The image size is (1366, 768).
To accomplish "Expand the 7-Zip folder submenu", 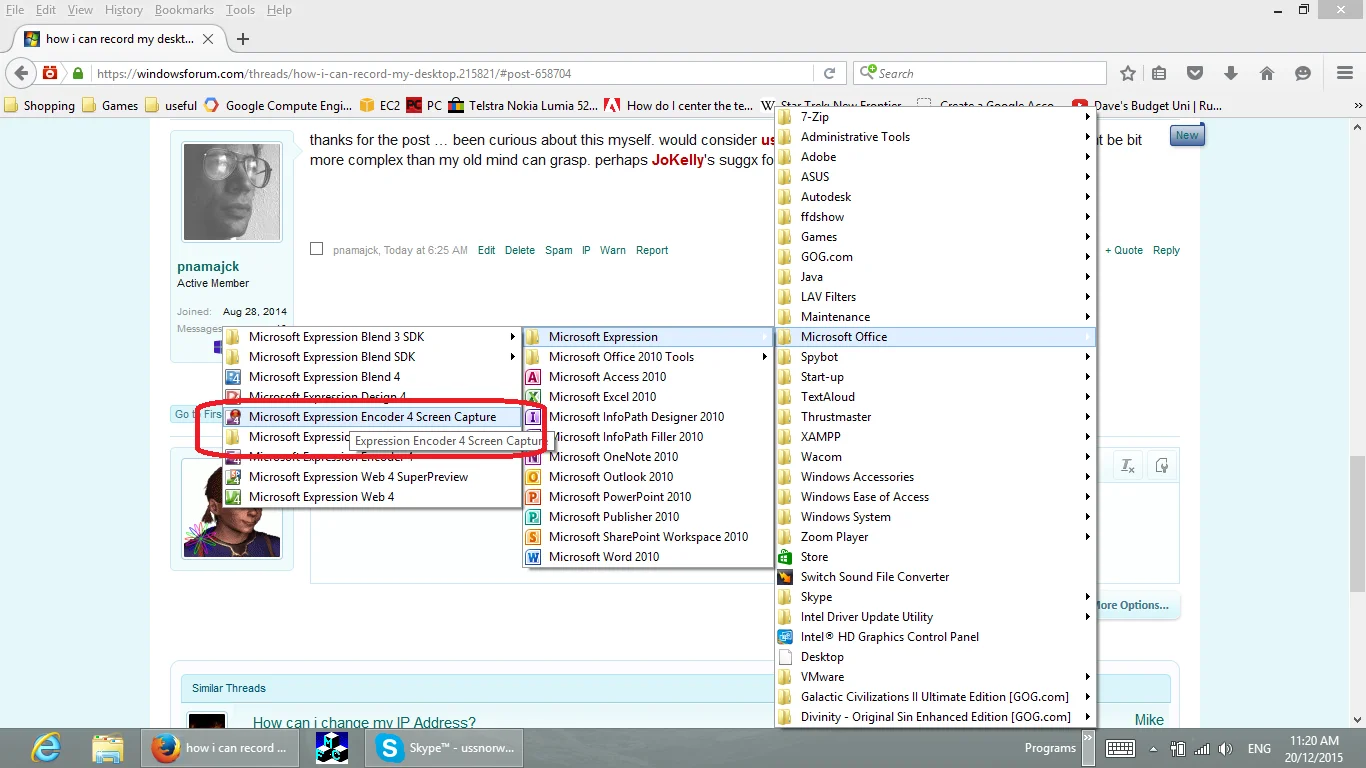I will (x=936, y=117).
